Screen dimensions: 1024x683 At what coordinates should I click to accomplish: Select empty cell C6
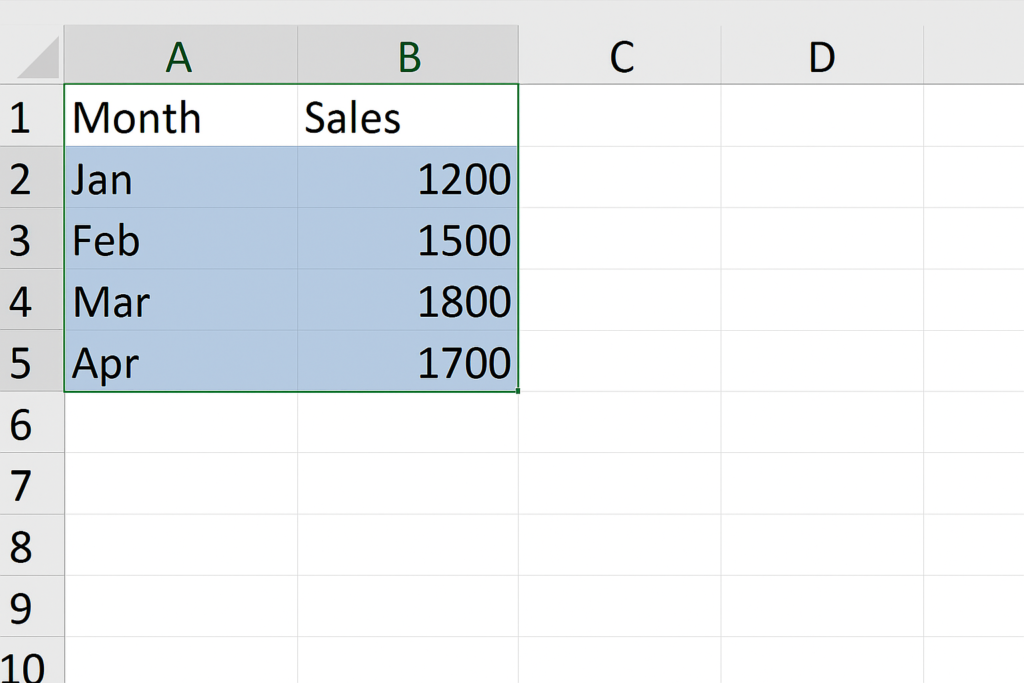(x=620, y=422)
